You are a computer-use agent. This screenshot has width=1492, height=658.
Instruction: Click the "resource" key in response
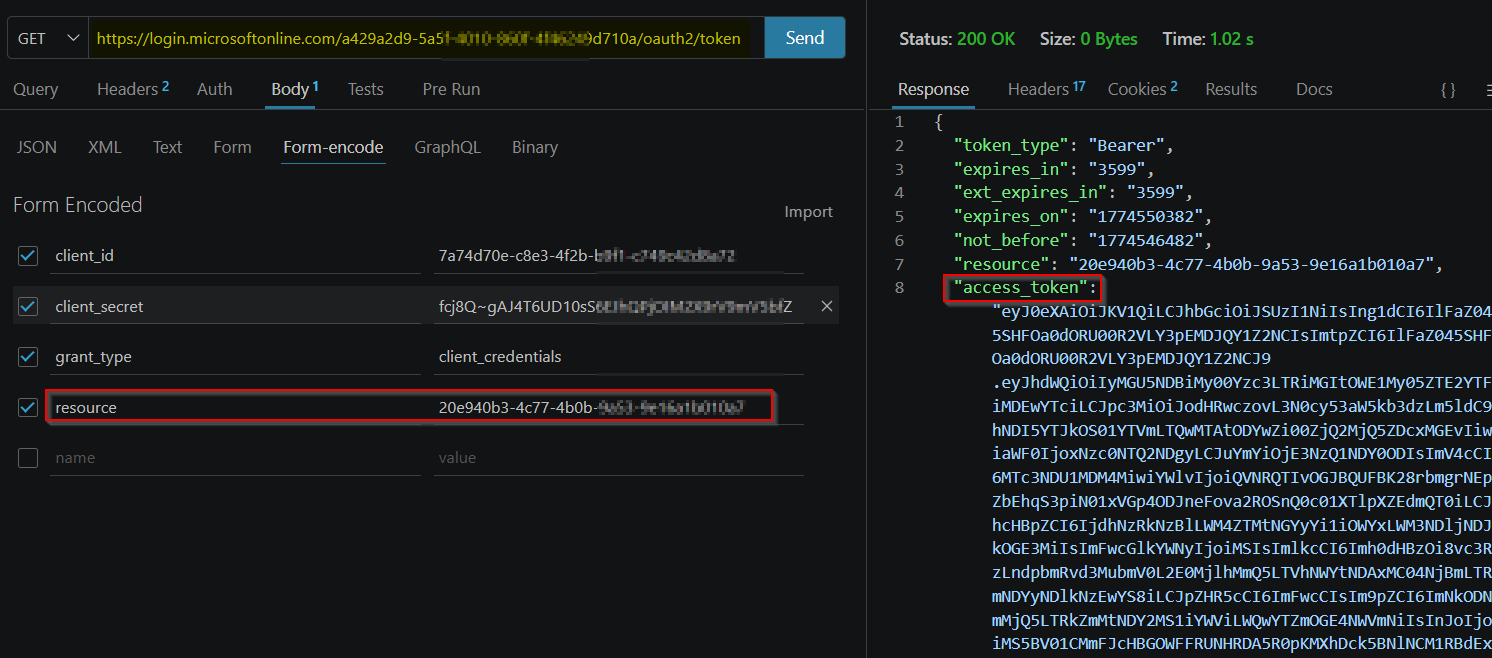click(x=1003, y=264)
